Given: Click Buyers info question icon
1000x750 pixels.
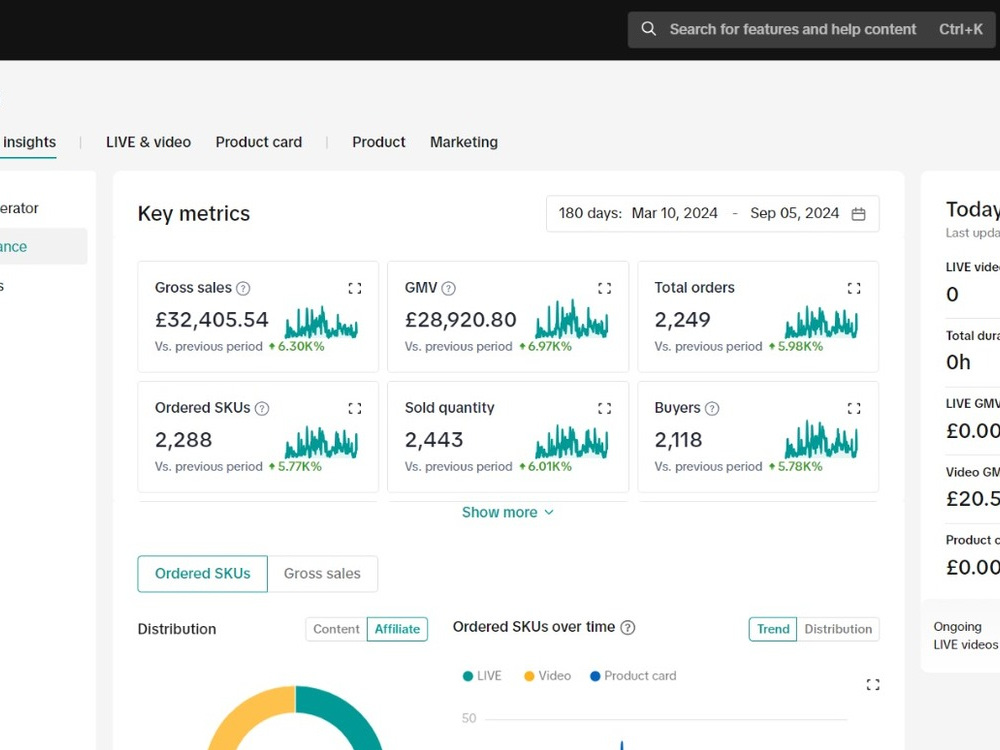Looking at the screenshot, I should pos(712,408).
